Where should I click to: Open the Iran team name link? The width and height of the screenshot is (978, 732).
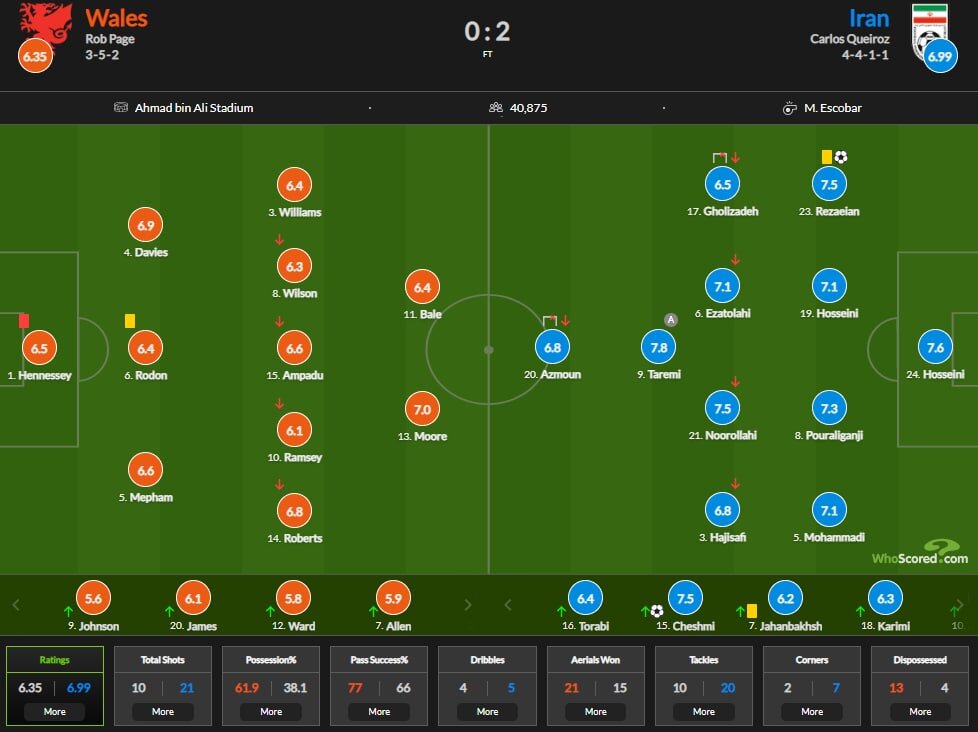coord(868,18)
